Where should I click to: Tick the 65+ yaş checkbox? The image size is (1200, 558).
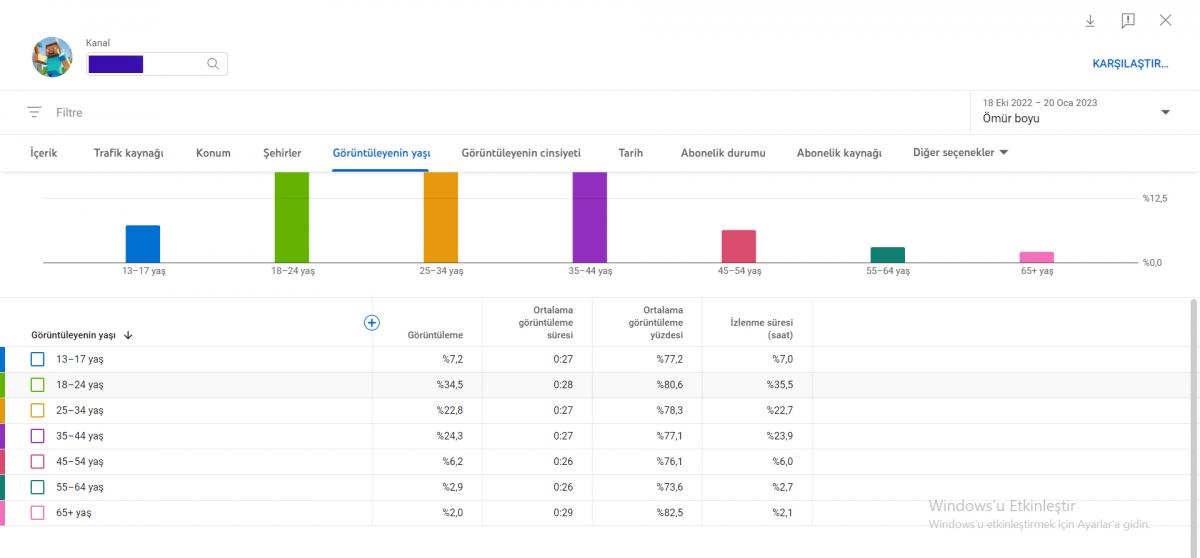coord(38,513)
